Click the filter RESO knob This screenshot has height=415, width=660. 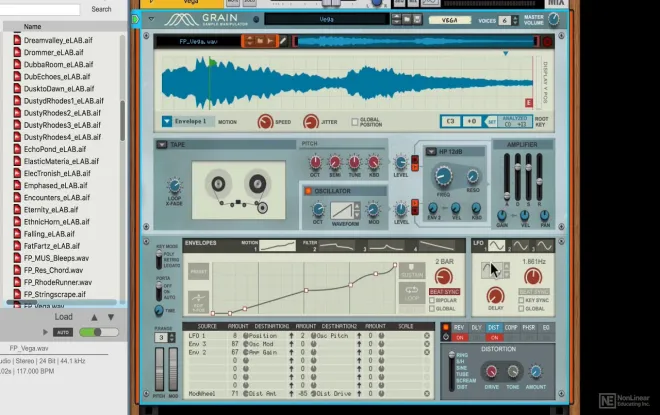coord(473,177)
